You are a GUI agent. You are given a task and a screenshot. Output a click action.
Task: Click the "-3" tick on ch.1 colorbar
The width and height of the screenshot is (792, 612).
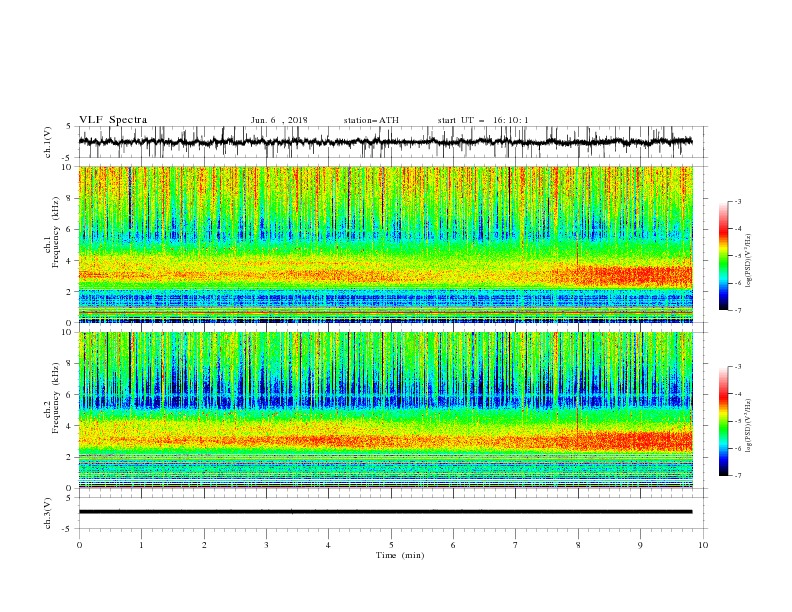tap(737, 201)
